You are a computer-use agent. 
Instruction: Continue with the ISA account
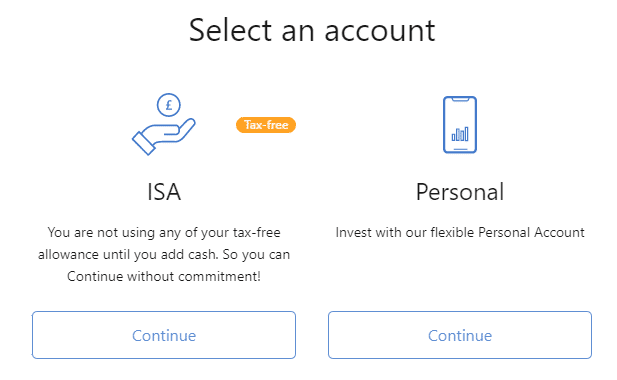(x=164, y=335)
